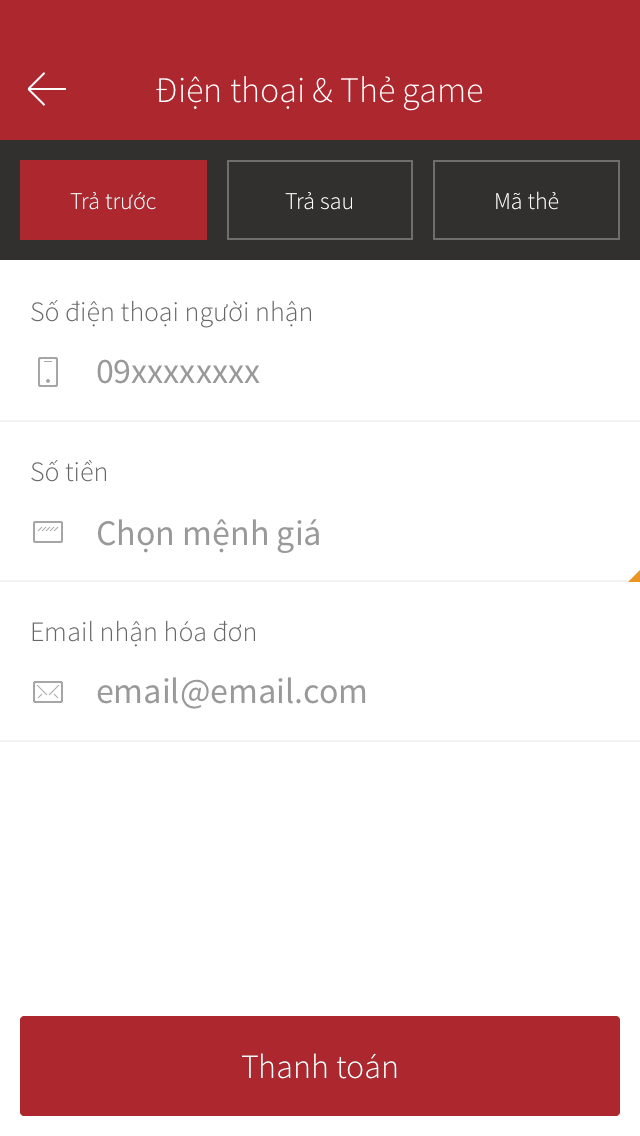The width and height of the screenshot is (640, 1136).
Task: Select the Trả trước tab
Action: (x=113, y=200)
